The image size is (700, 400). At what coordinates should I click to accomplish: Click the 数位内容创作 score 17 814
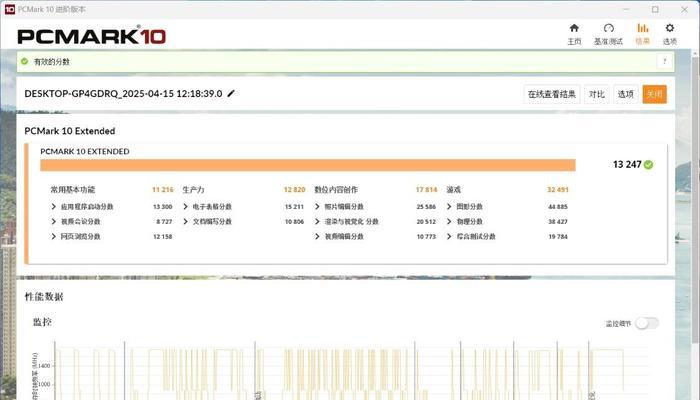point(426,190)
